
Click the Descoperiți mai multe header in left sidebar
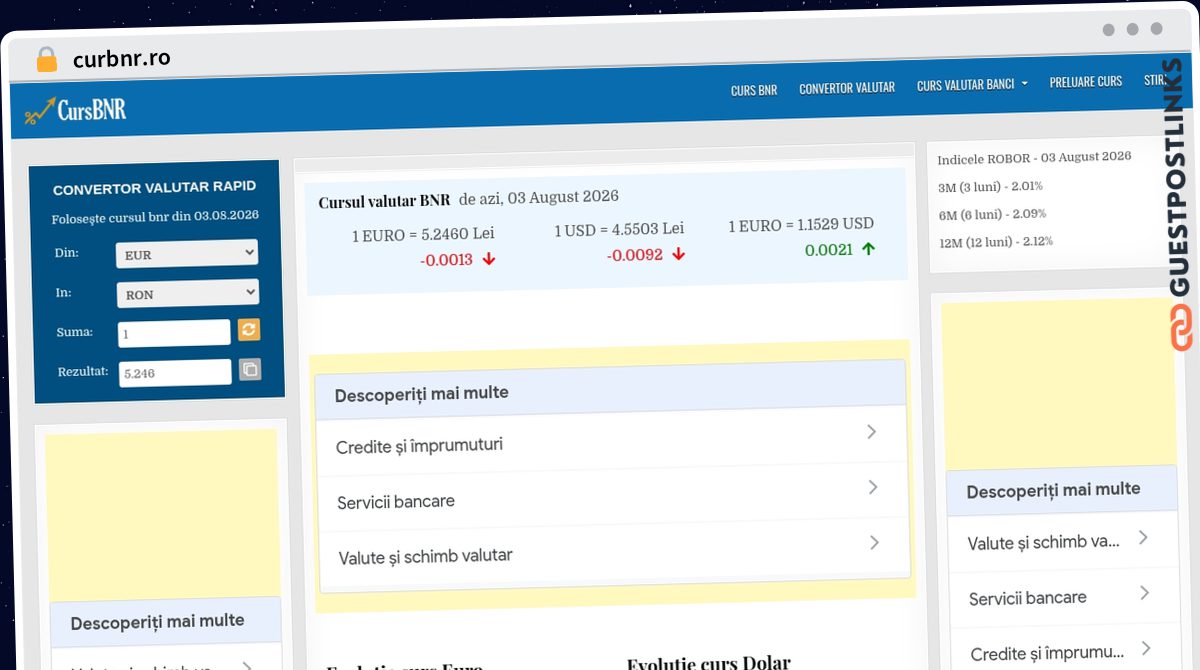pyautogui.click(x=157, y=622)
